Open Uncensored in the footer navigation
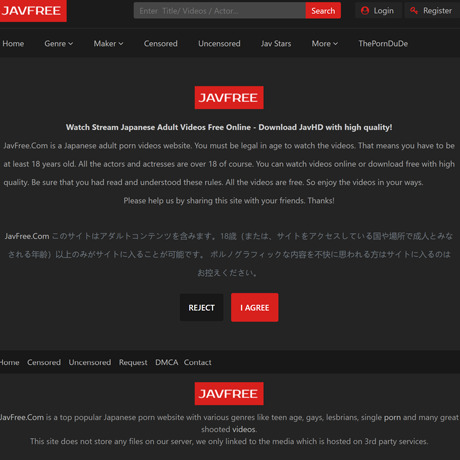 click(90, 362)
